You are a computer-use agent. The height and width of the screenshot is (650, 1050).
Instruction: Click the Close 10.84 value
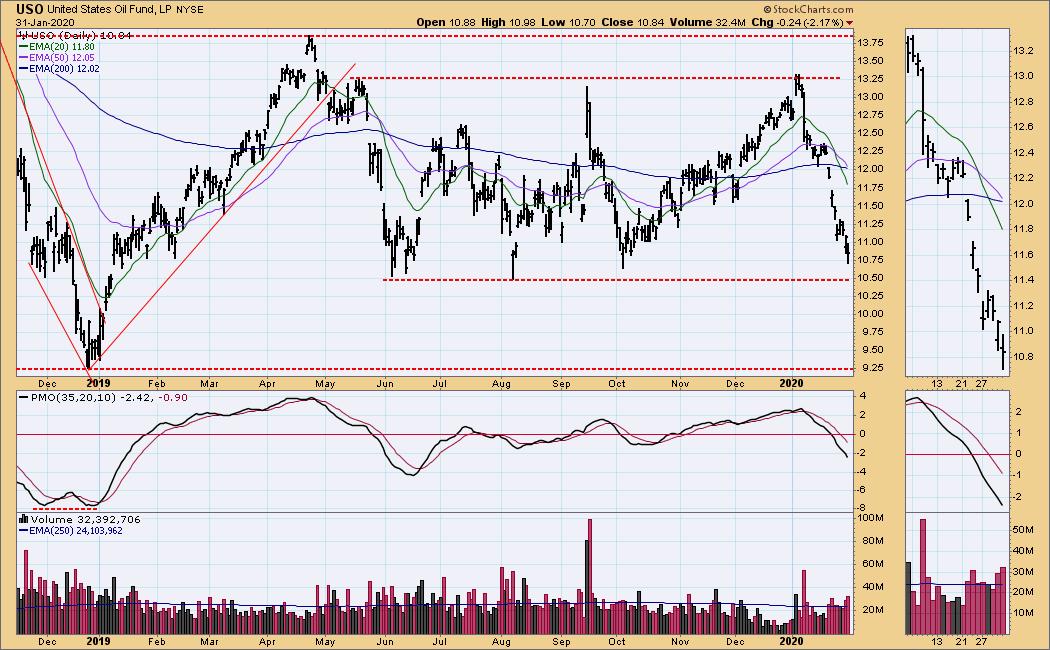coord(632,22)
